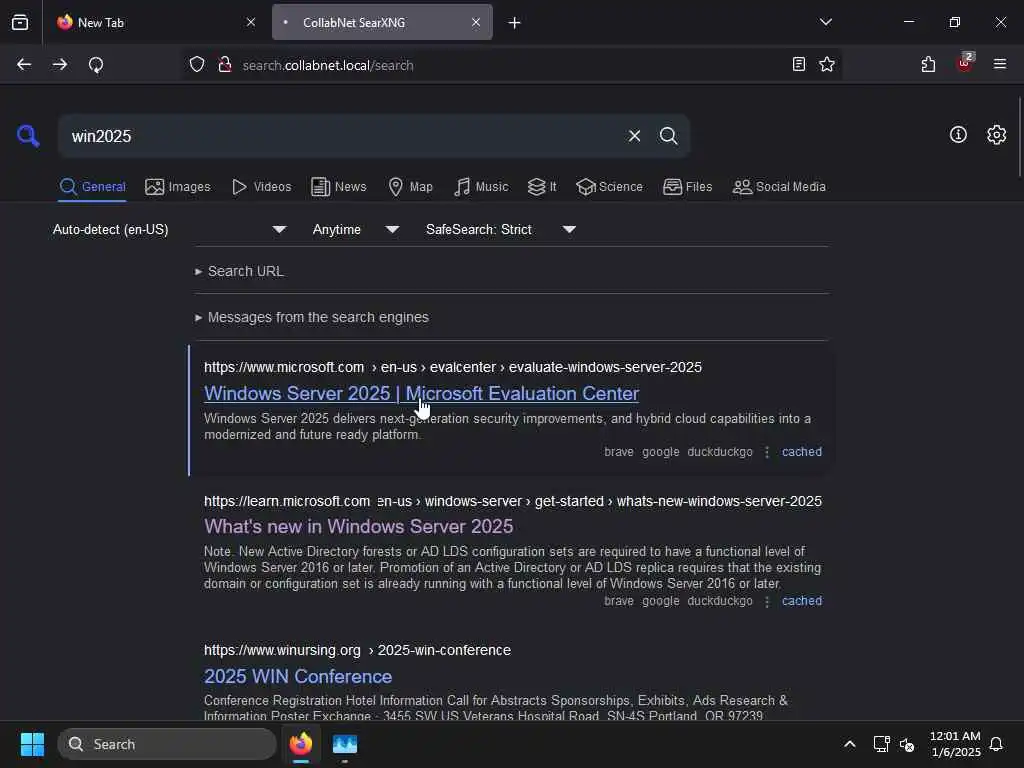List all tabs chevron
The image size is (1024, 768).
(825, 22)
